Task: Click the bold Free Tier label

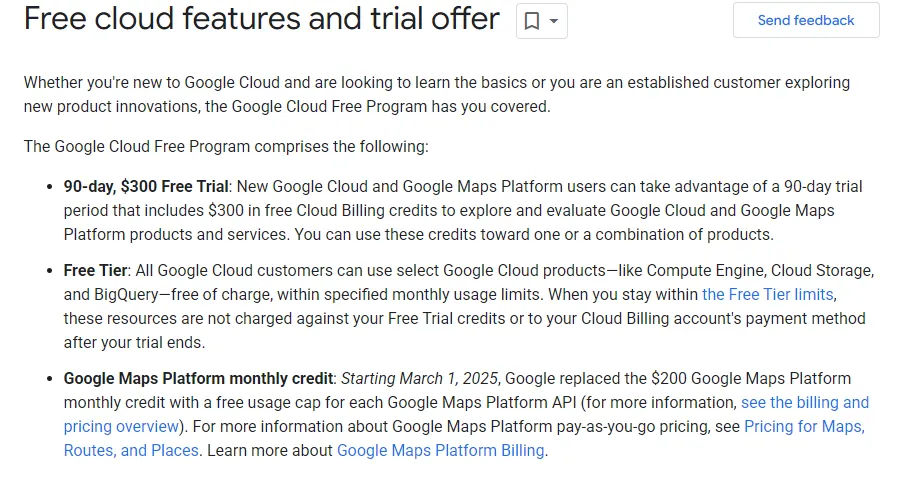Action: pos(95,271)
